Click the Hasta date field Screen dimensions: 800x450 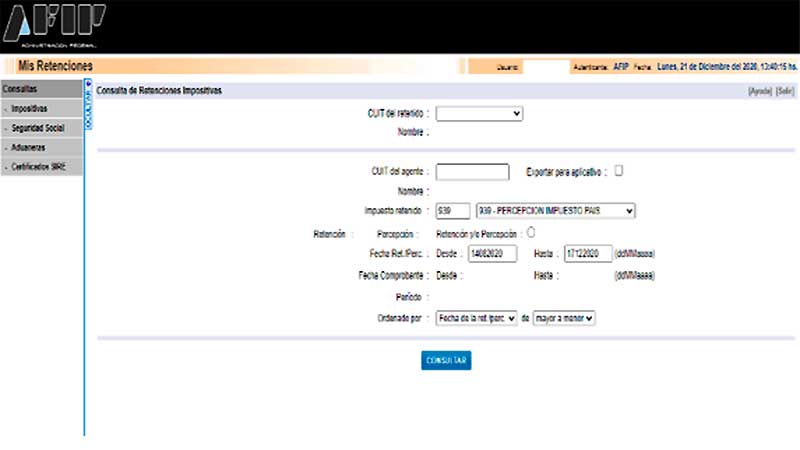click(588, 253)
